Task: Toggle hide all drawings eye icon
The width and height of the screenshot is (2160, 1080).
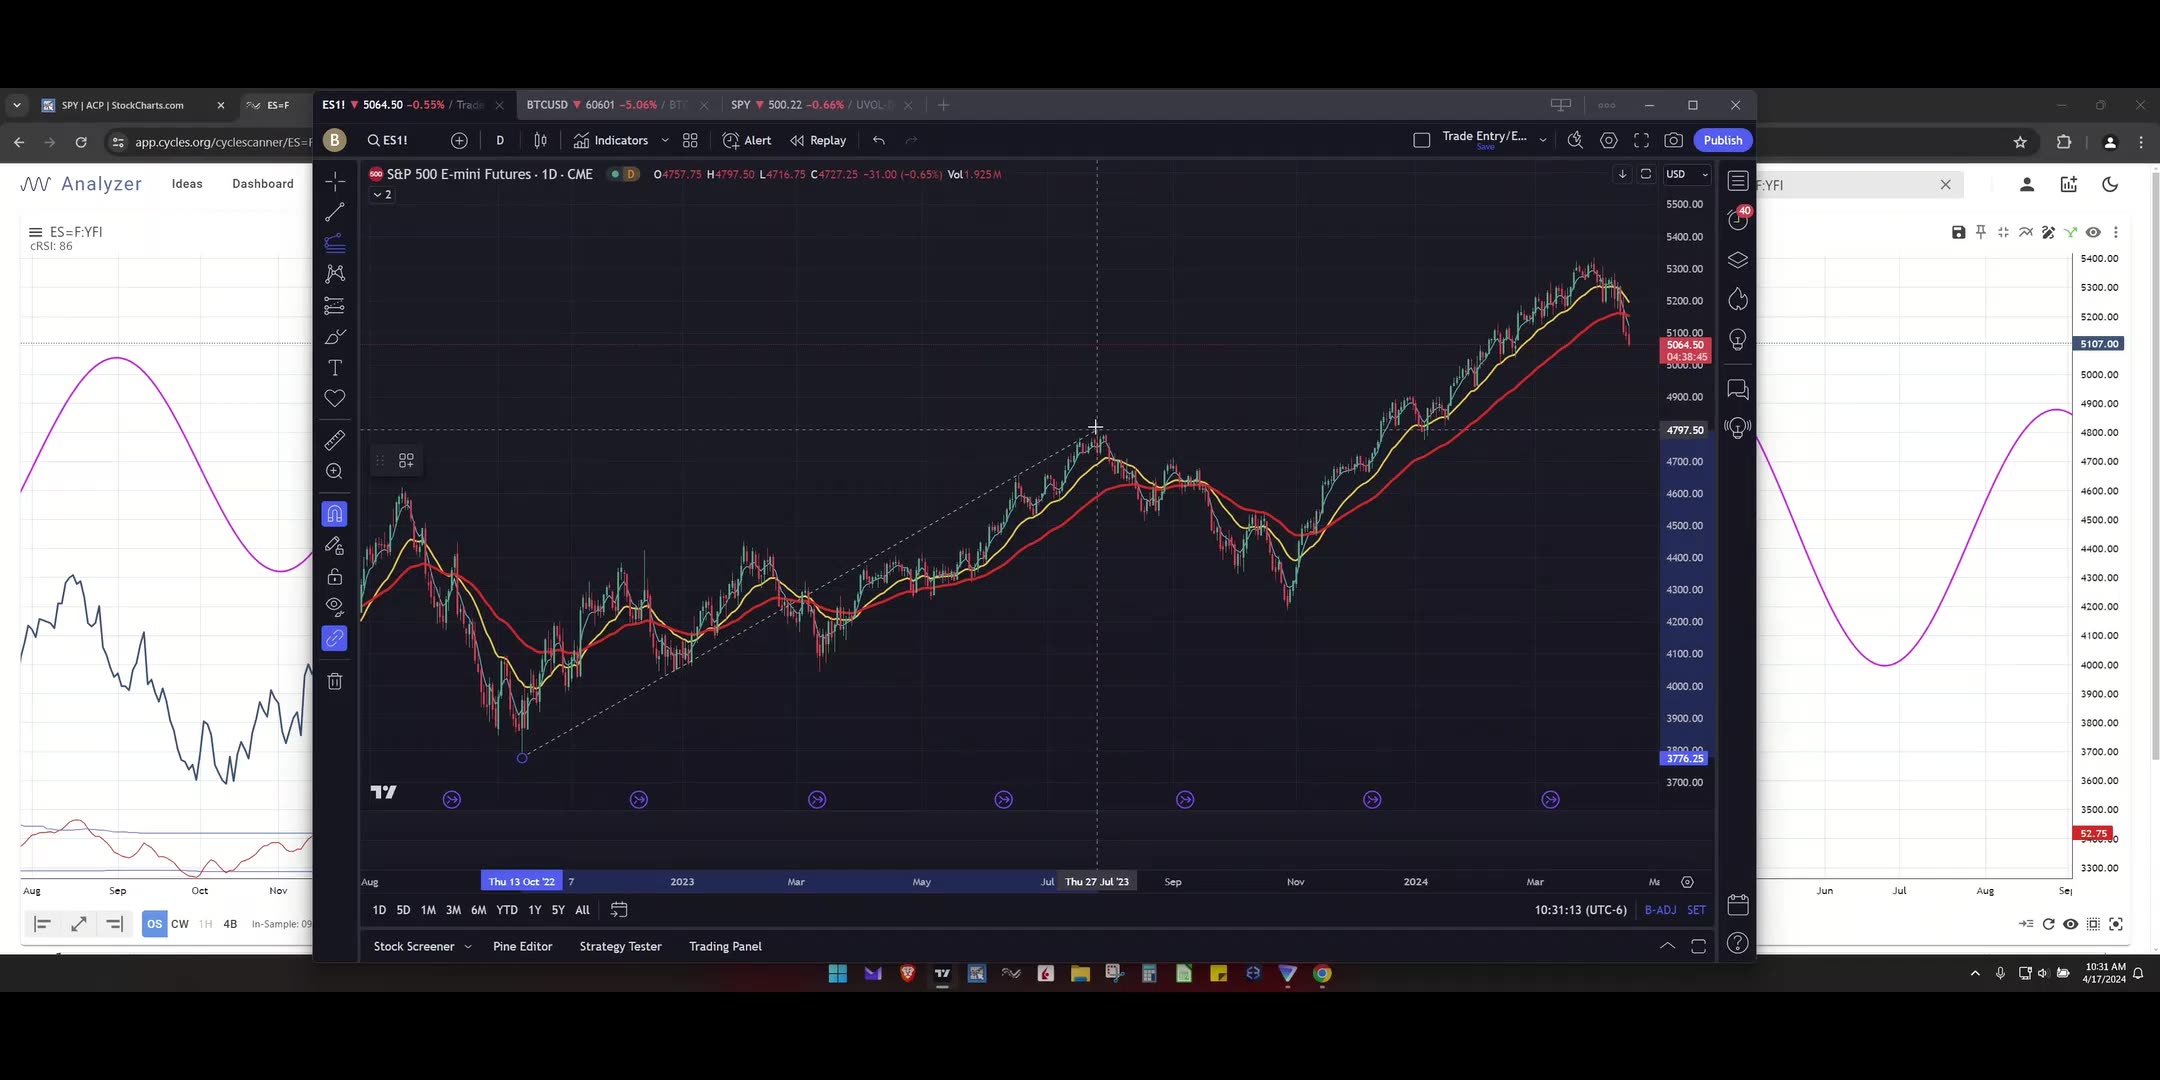Action: [335, 608]
